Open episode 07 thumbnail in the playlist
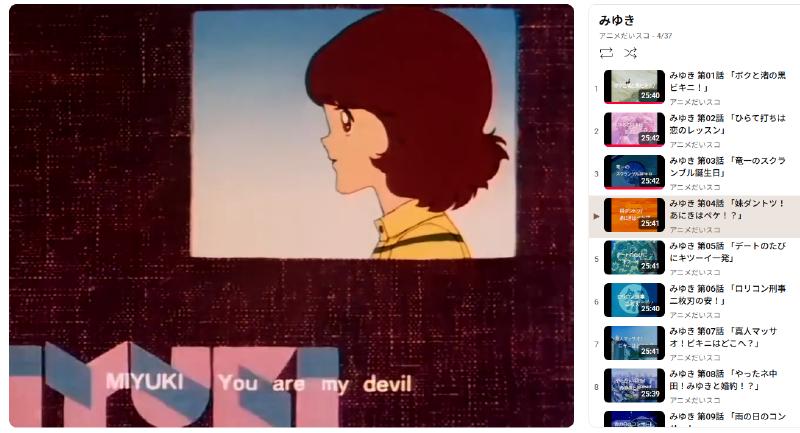800x433 pixels. [x=634, y=343]
